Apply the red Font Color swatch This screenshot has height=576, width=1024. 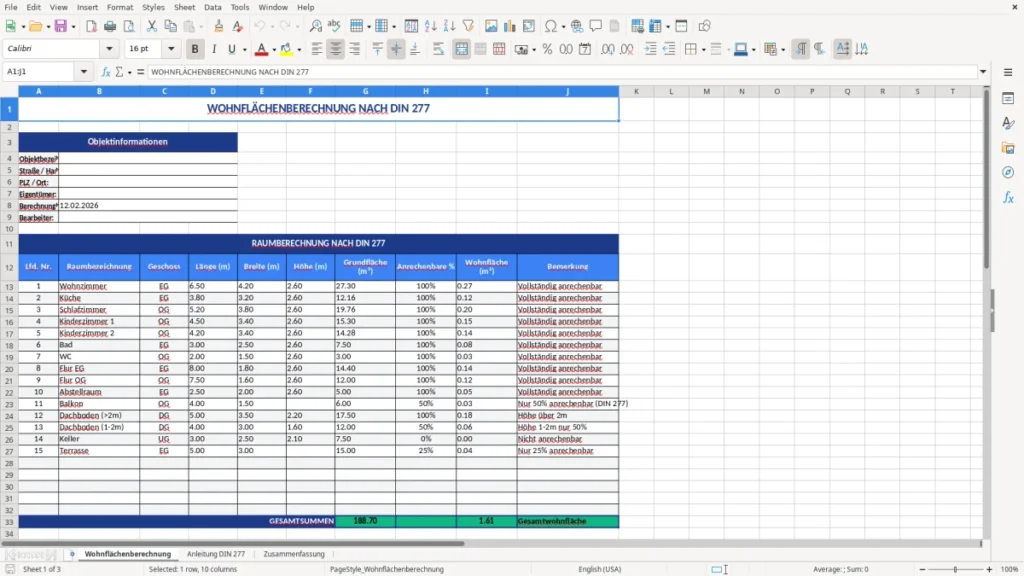(x=261, y=49)
